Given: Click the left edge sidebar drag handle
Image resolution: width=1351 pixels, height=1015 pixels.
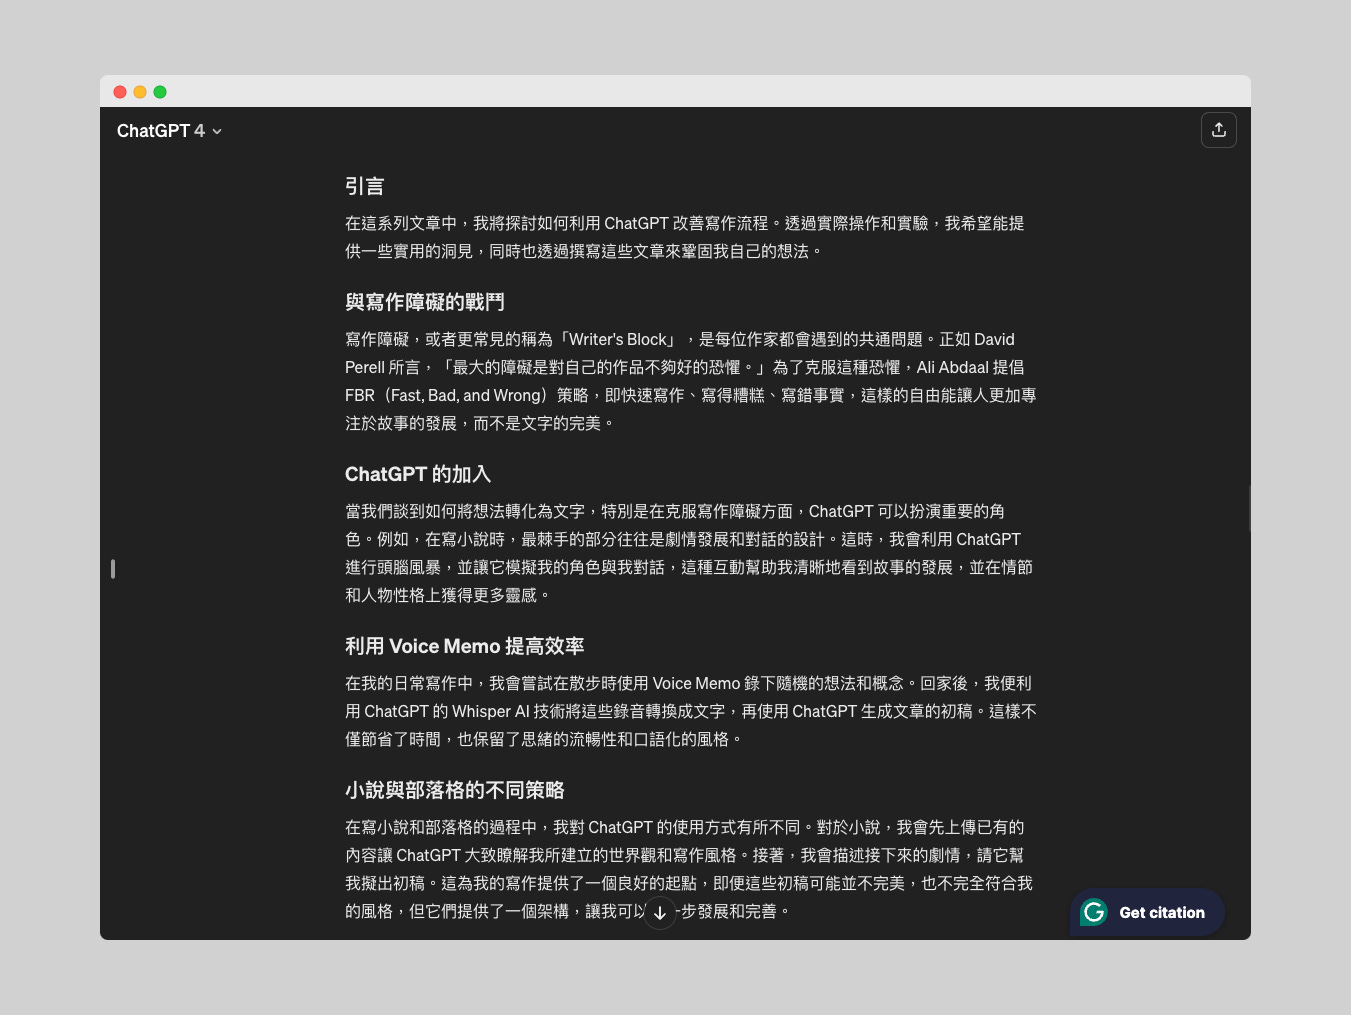Looking at the screenshot, I should tap(113, 568).
